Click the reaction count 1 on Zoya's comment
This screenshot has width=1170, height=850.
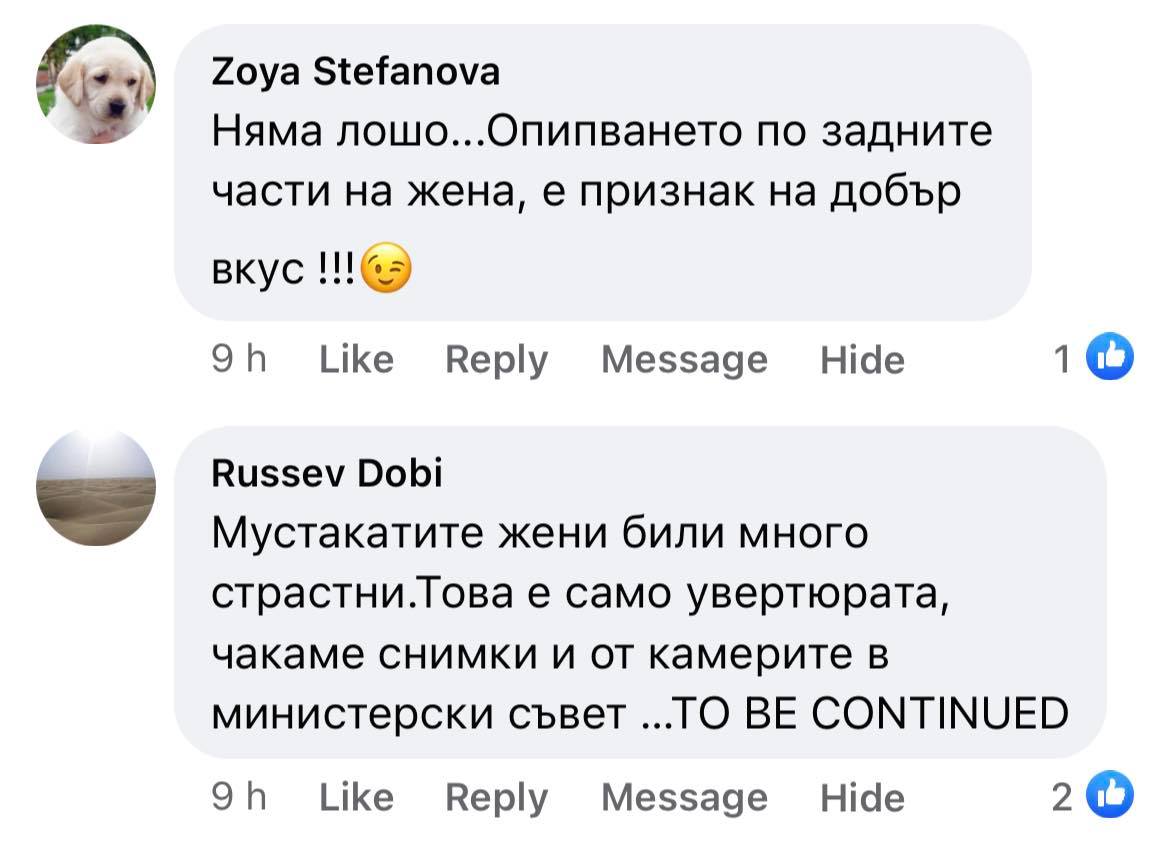[x=1063, y=359]
